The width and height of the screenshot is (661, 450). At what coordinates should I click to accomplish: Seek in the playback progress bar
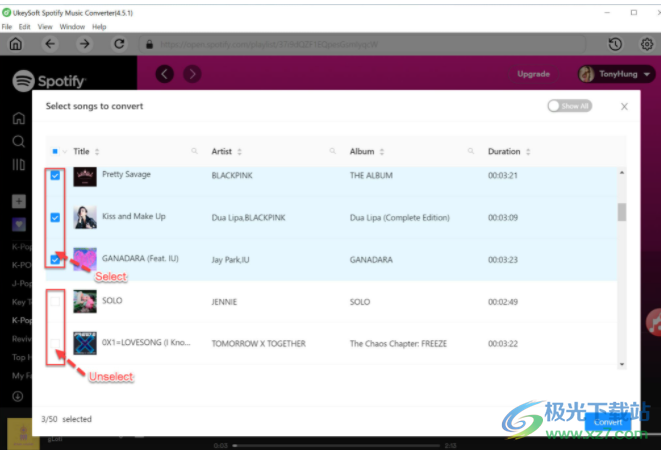point(336,445)
